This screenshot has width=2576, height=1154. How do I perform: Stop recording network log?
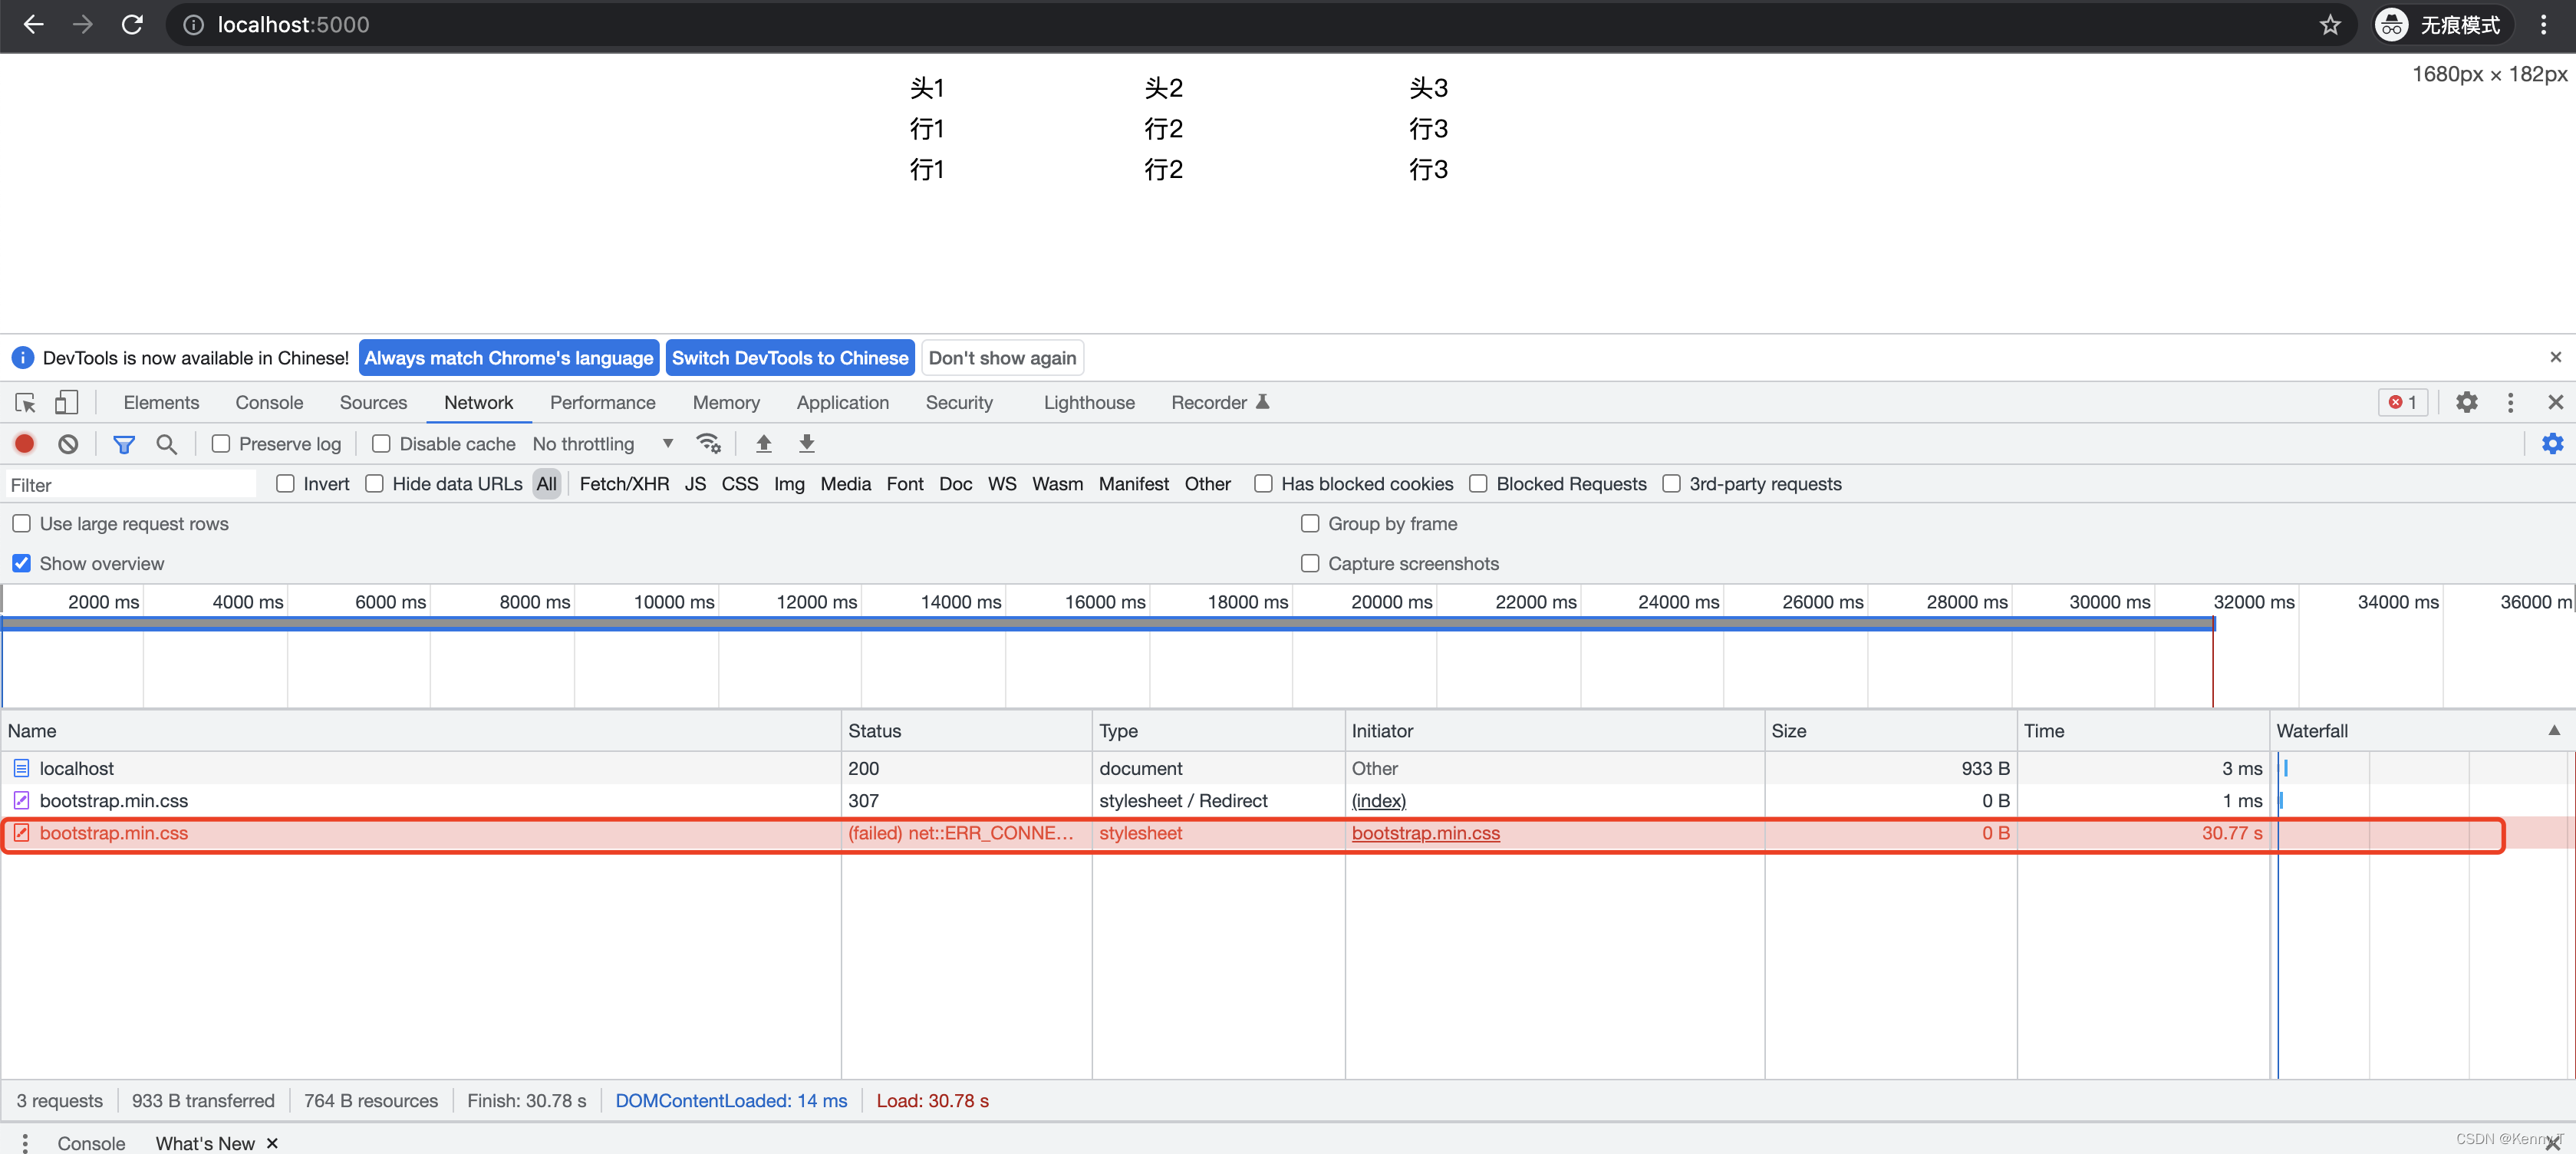25,443
